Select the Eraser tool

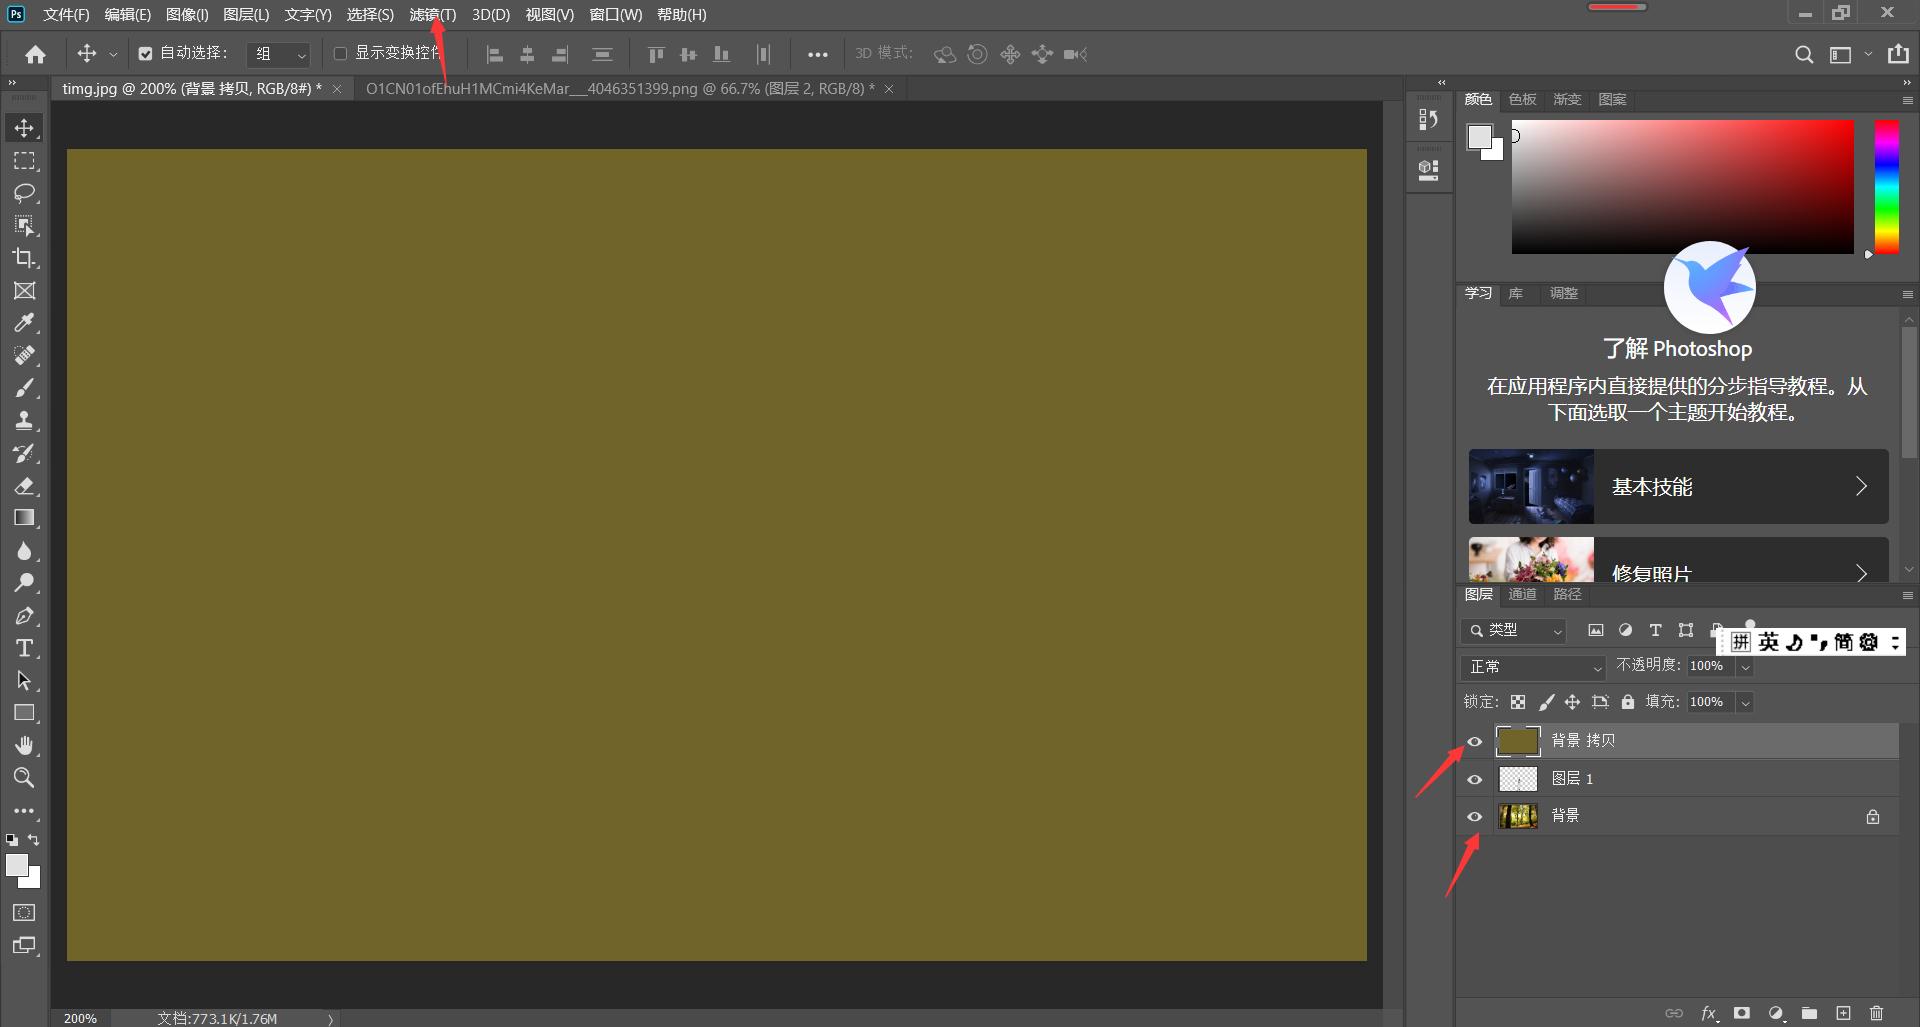coord(24,486)
